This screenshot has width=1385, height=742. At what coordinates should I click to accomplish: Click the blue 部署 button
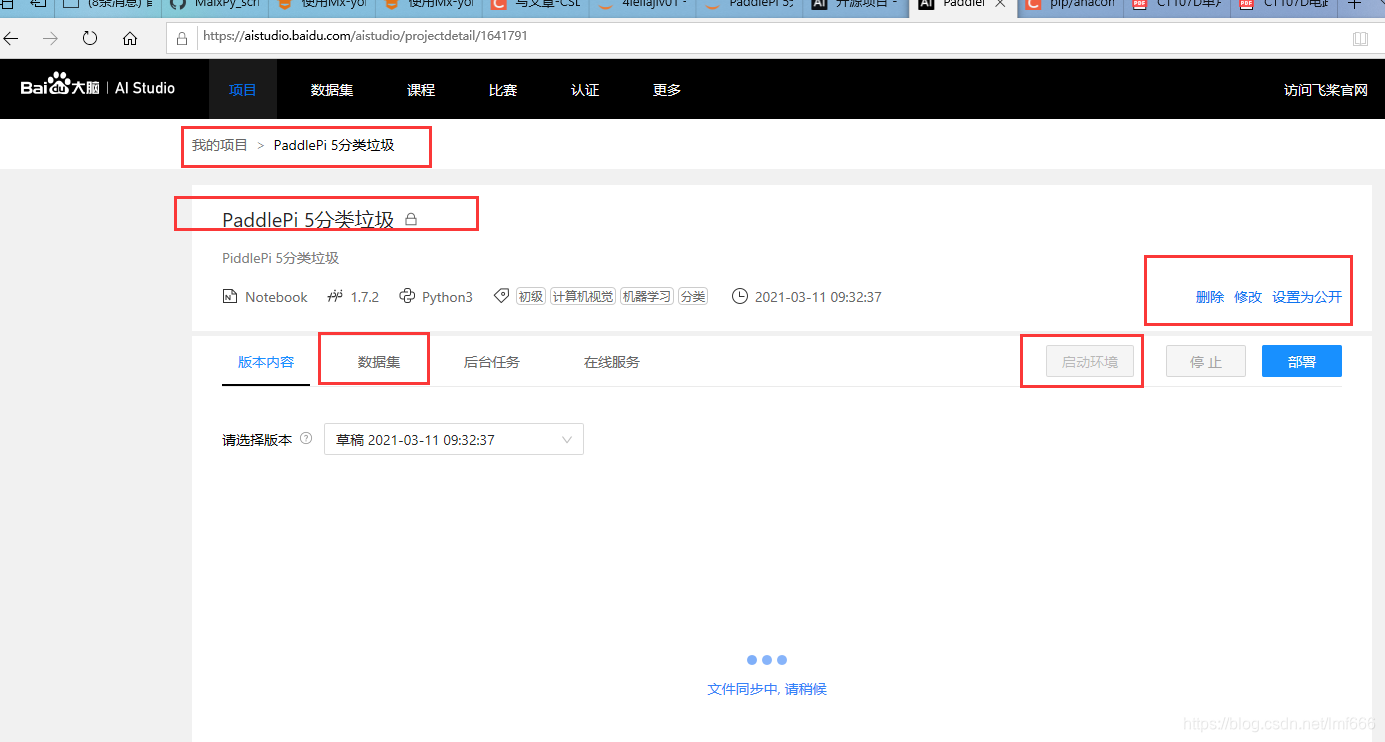coord(1302,362)
